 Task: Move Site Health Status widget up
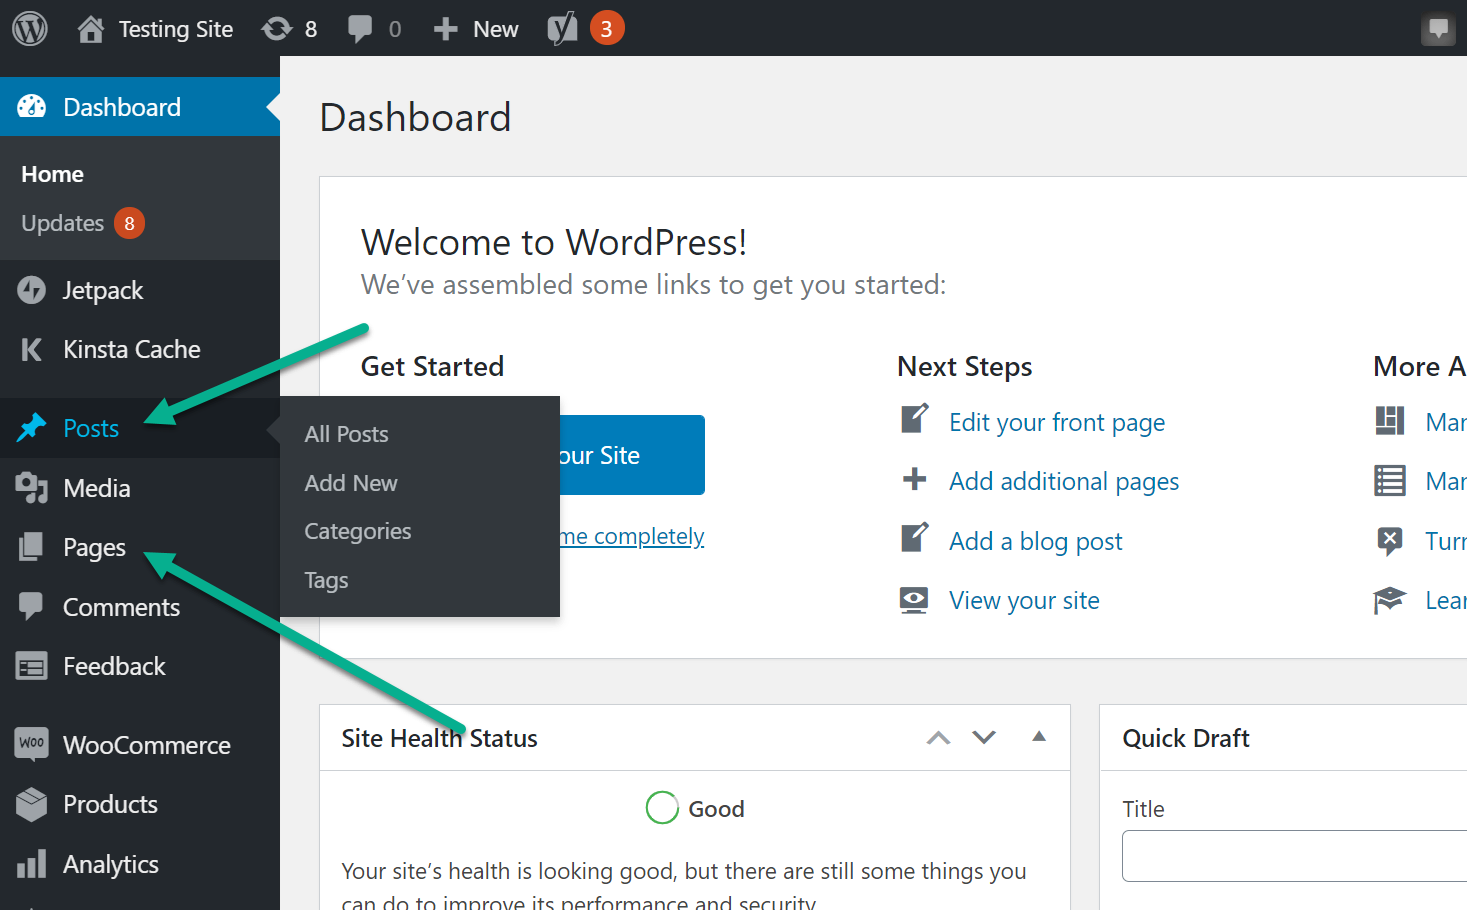(x=938, y=738)
